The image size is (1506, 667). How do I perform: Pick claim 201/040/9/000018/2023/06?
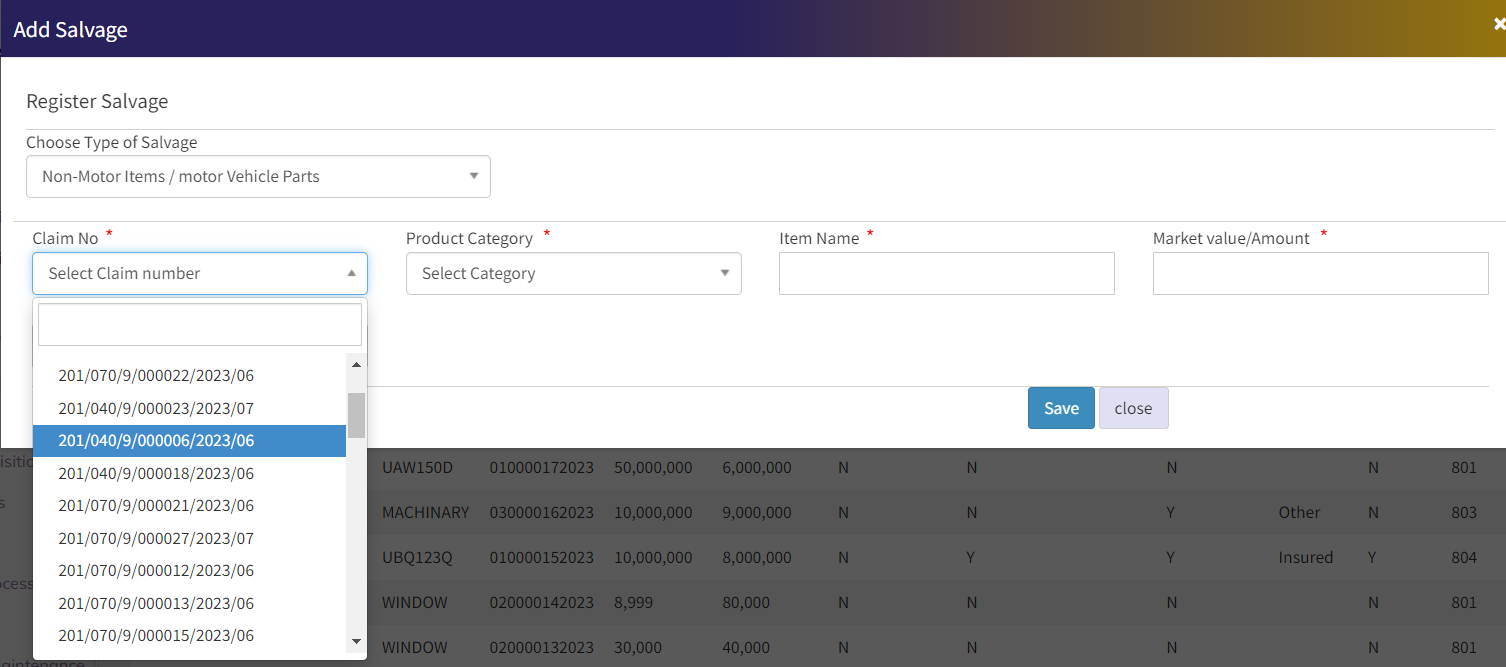pos(156,473)
